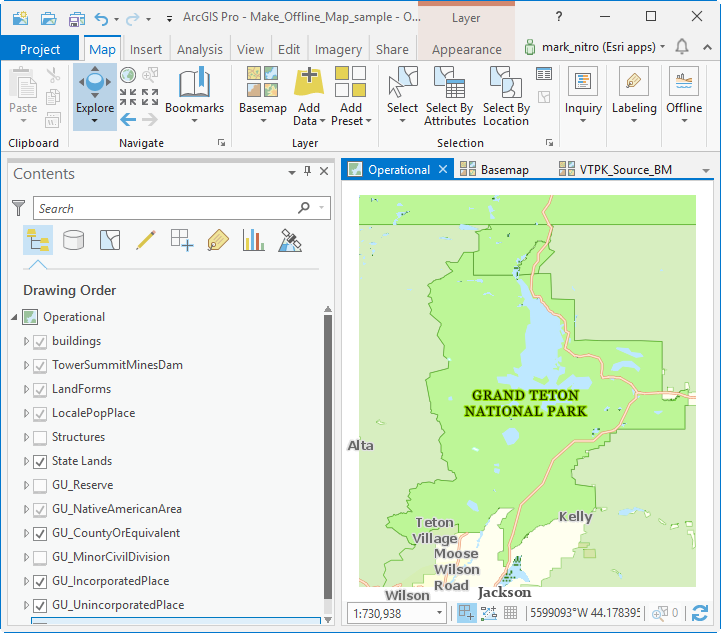List layers by labeling tag icon

(218, 240)
